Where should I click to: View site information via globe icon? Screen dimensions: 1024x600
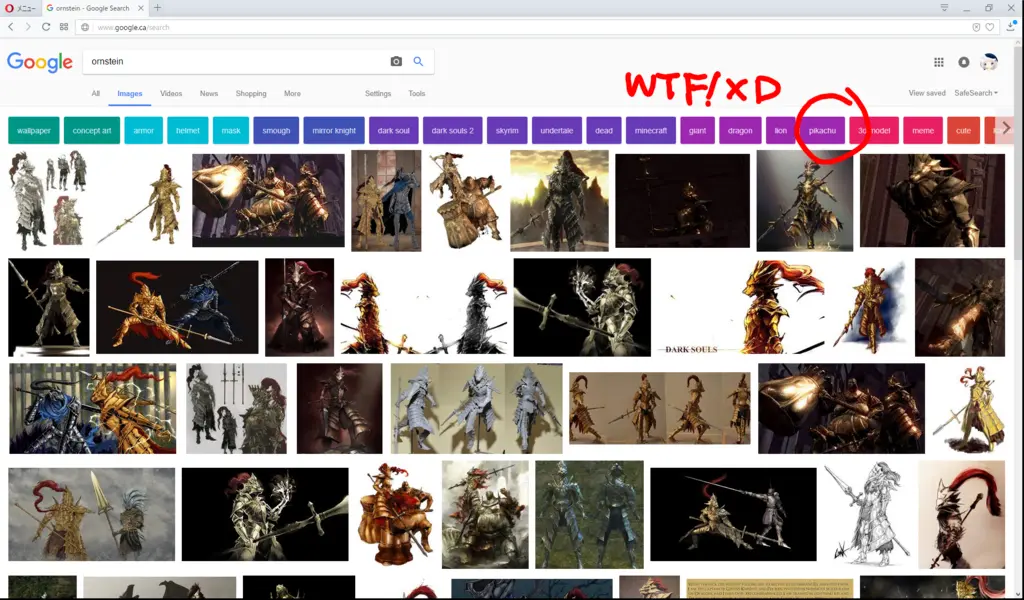tap(85, 27)
